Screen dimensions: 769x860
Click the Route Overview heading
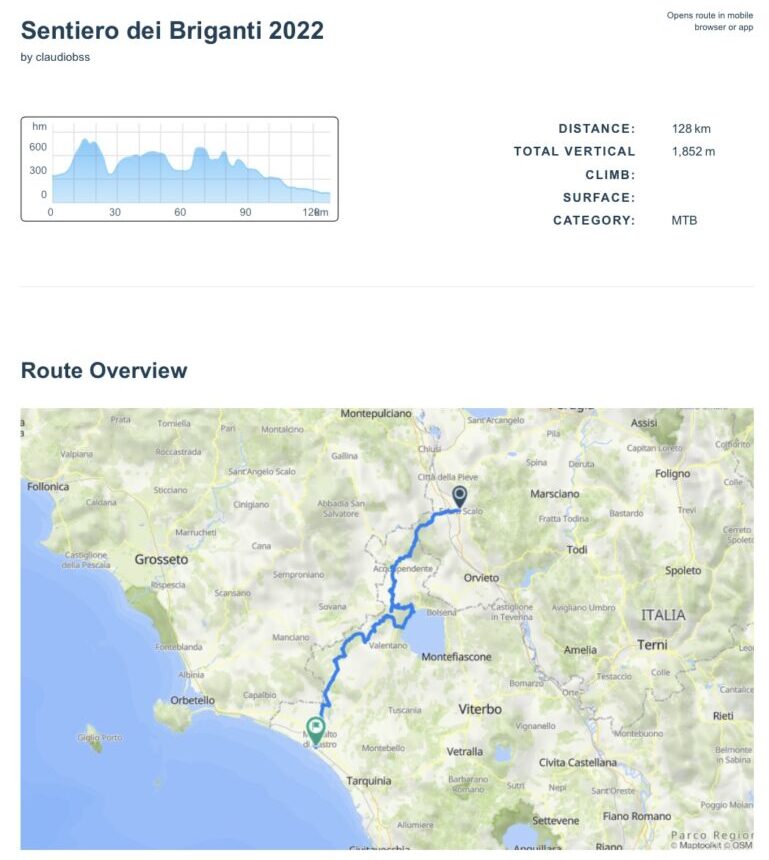point(104,370)
